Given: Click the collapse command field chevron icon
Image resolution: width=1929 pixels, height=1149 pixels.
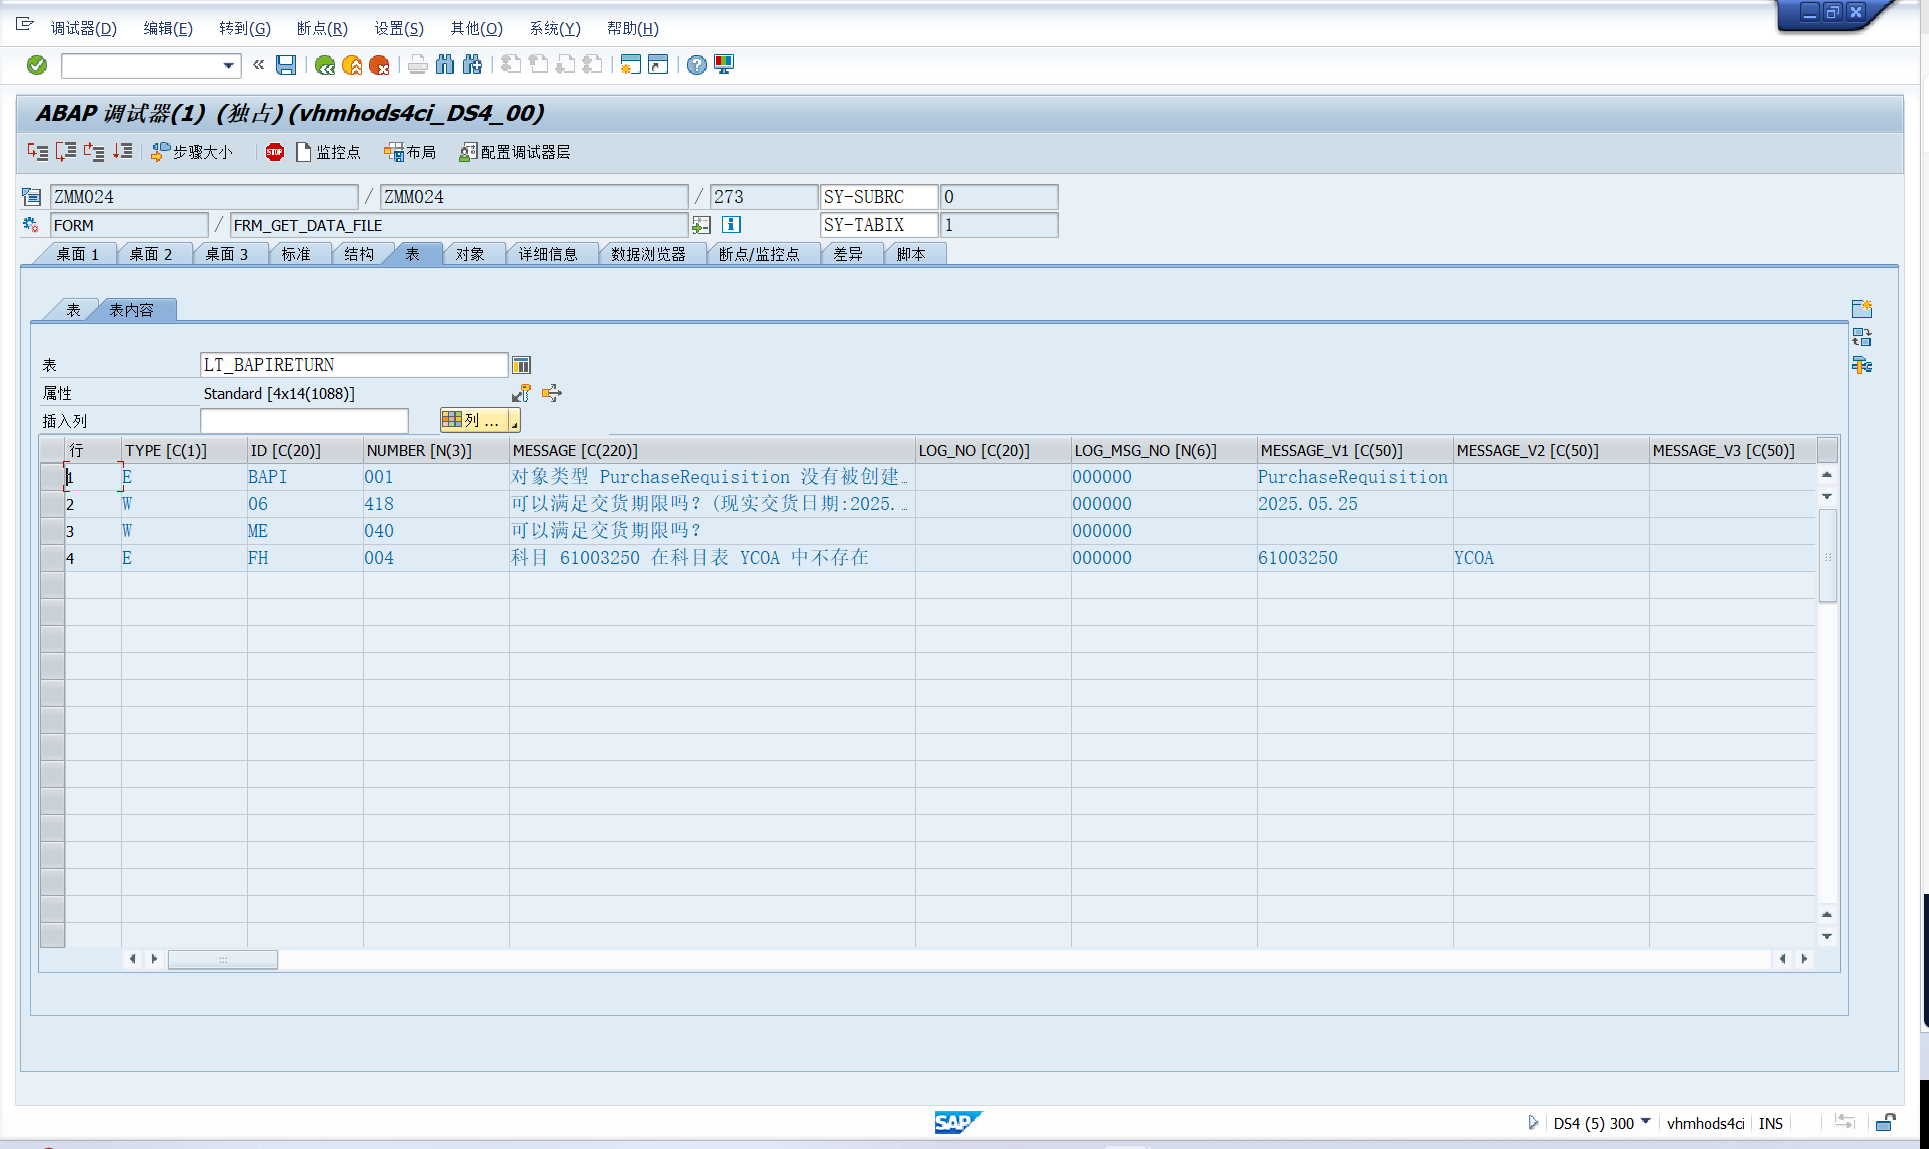Looking at the screenshot, I should (x=259, y=65).
